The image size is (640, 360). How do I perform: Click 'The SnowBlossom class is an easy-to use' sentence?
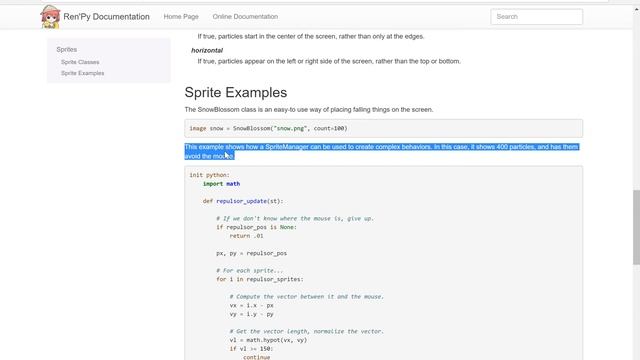click(x=309, y=109)
